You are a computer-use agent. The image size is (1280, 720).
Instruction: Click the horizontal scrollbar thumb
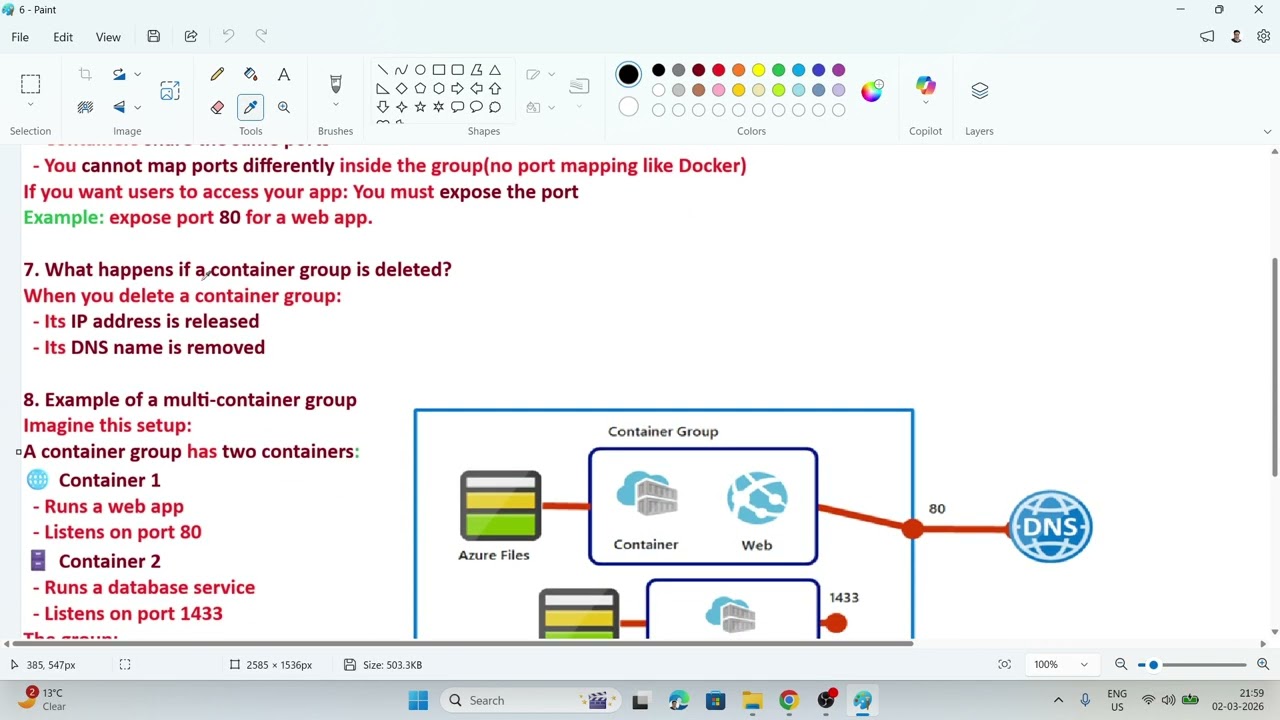[465, 643]
